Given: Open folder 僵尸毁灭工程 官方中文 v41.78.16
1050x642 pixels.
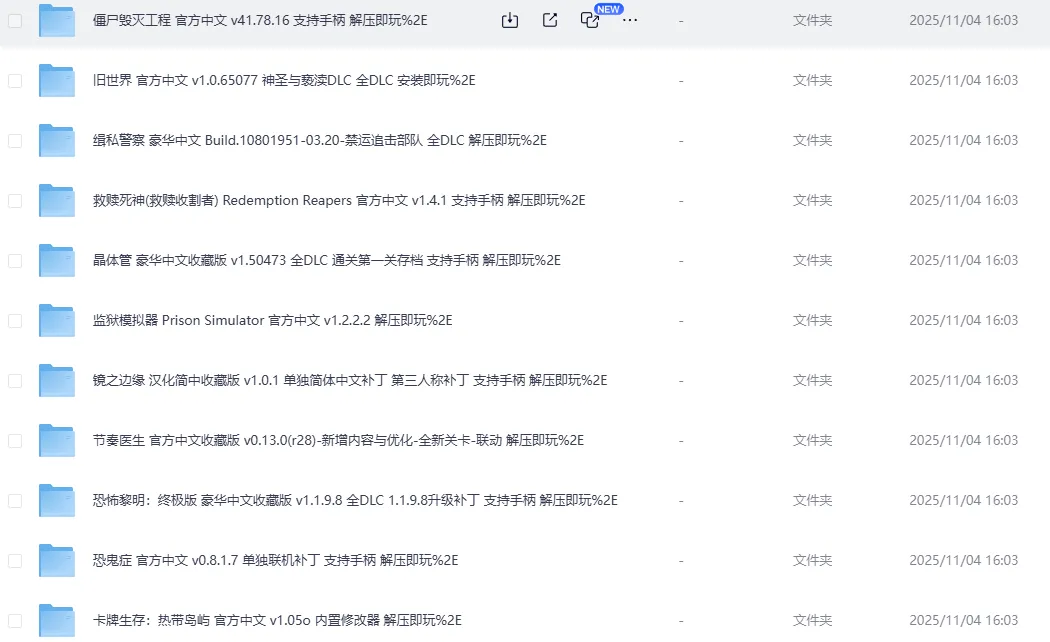Looking at the screenshot, I should [x=260, y=20].
